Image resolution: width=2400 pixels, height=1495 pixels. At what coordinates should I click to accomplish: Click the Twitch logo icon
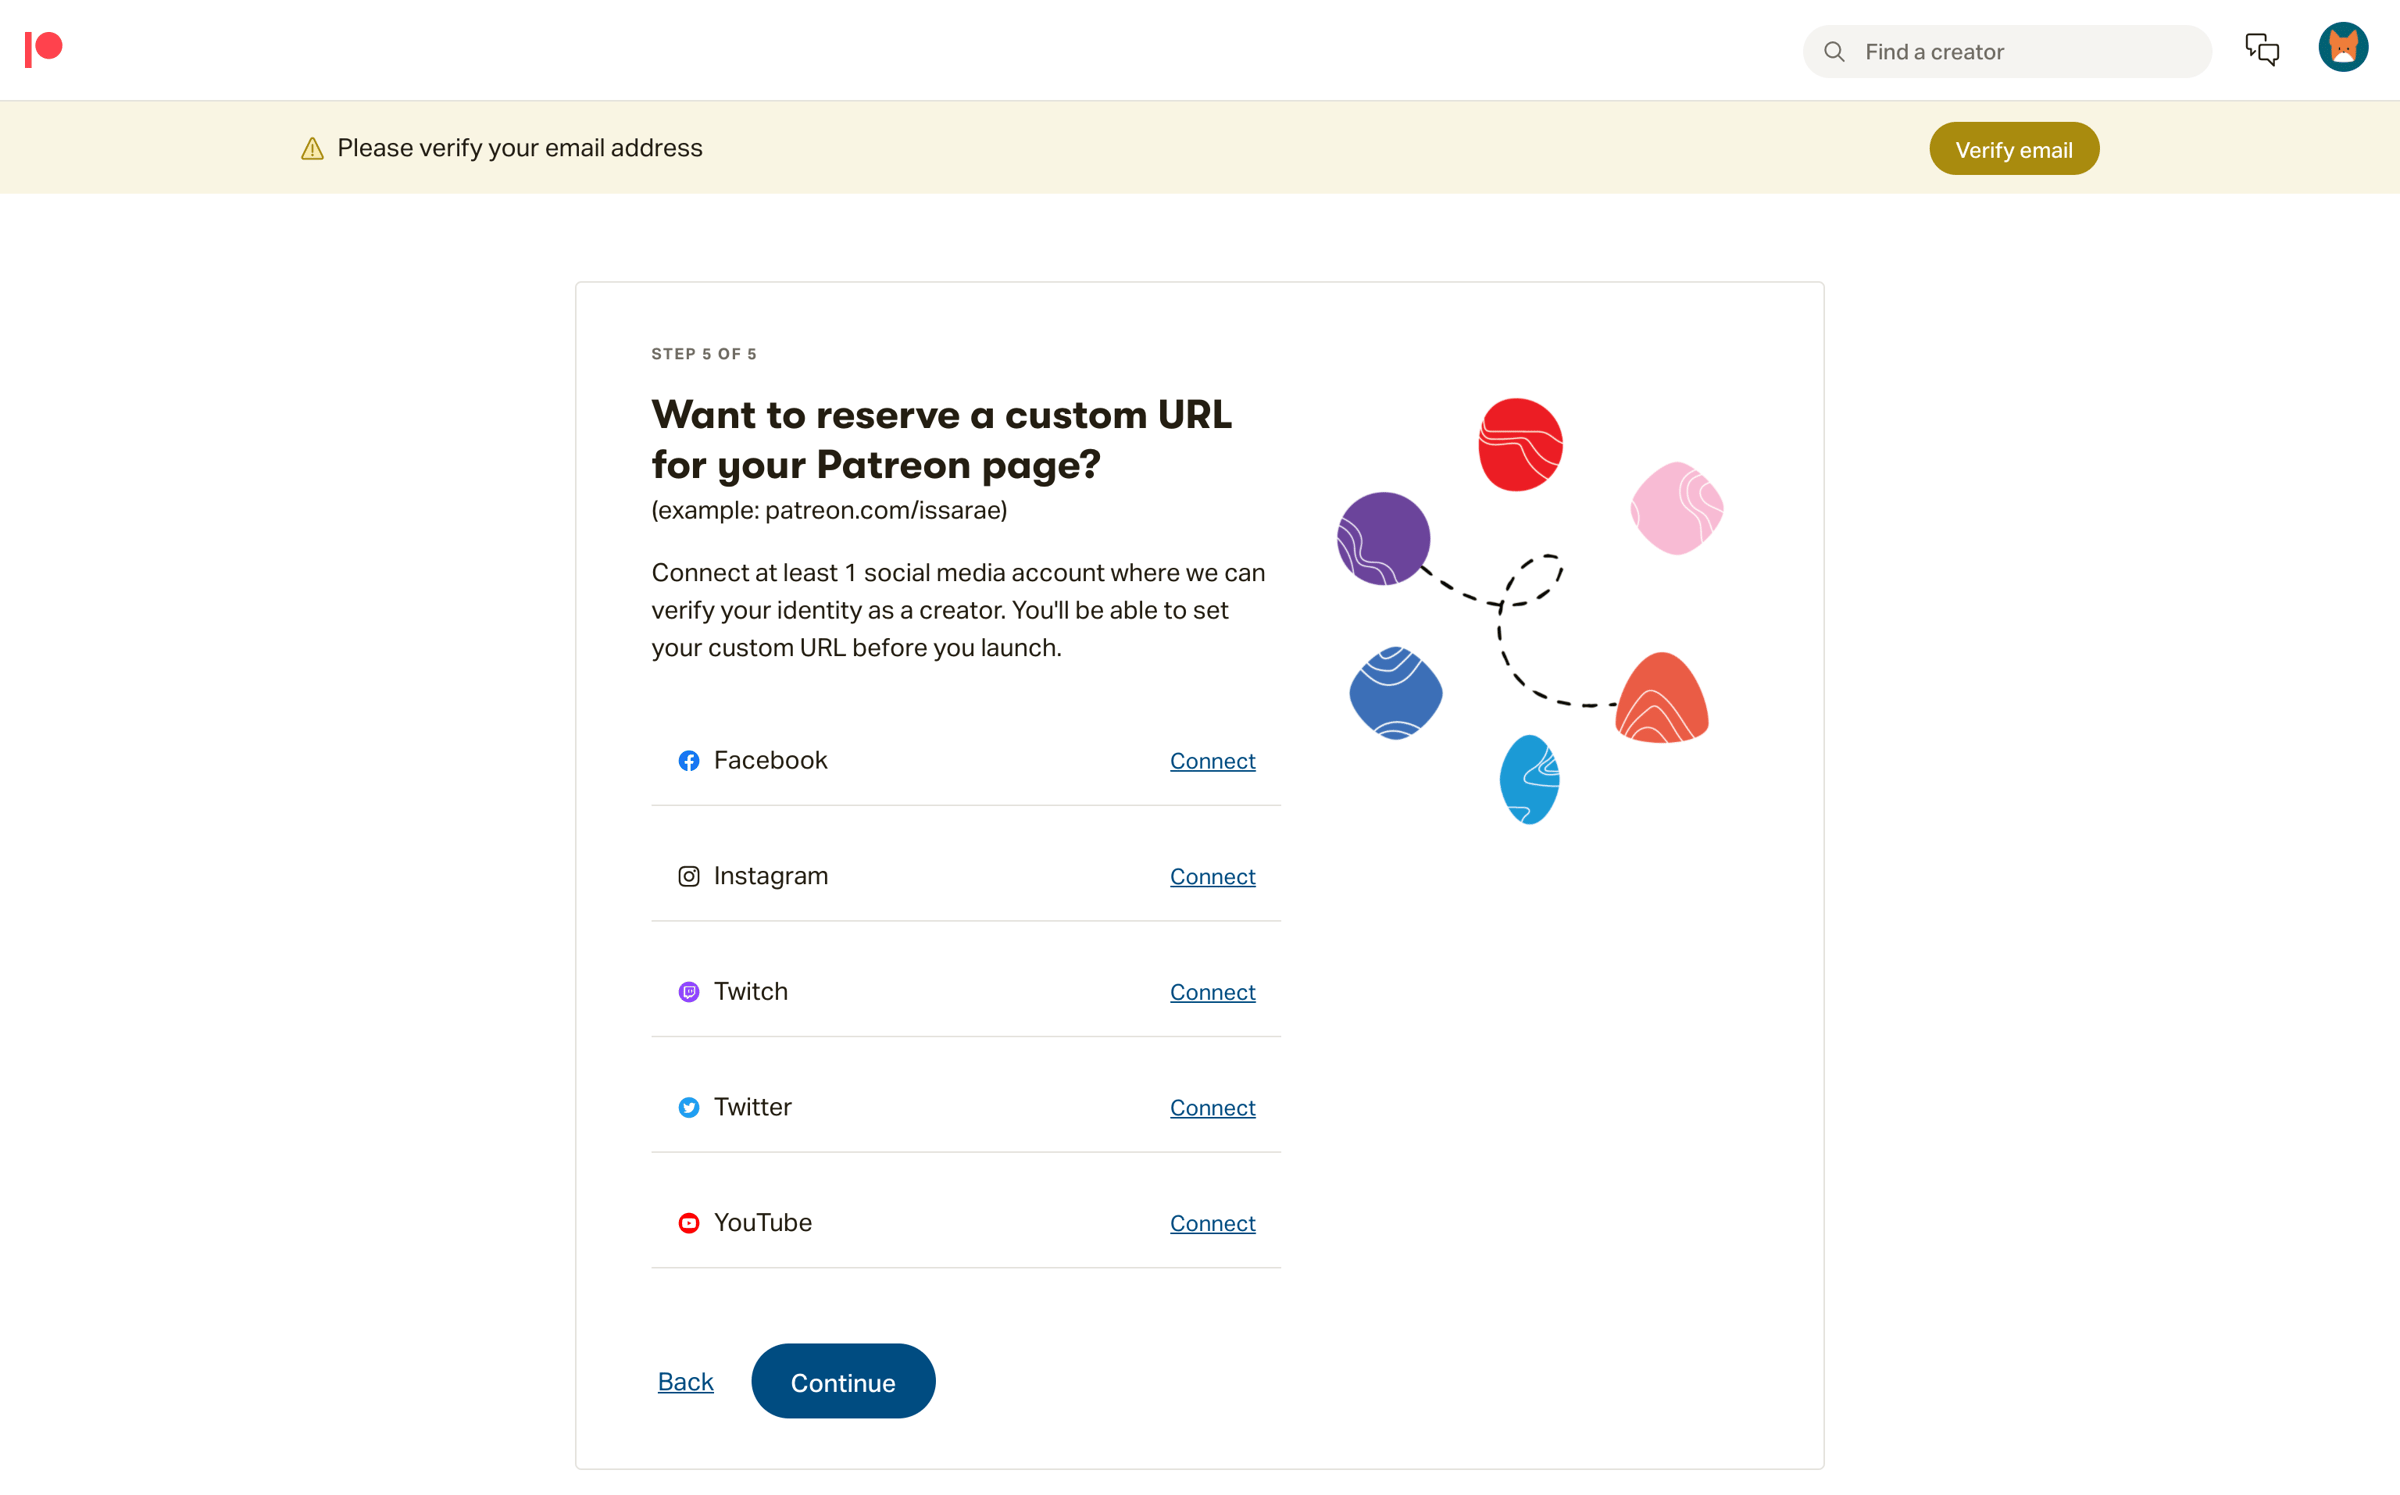click(689, 992)
